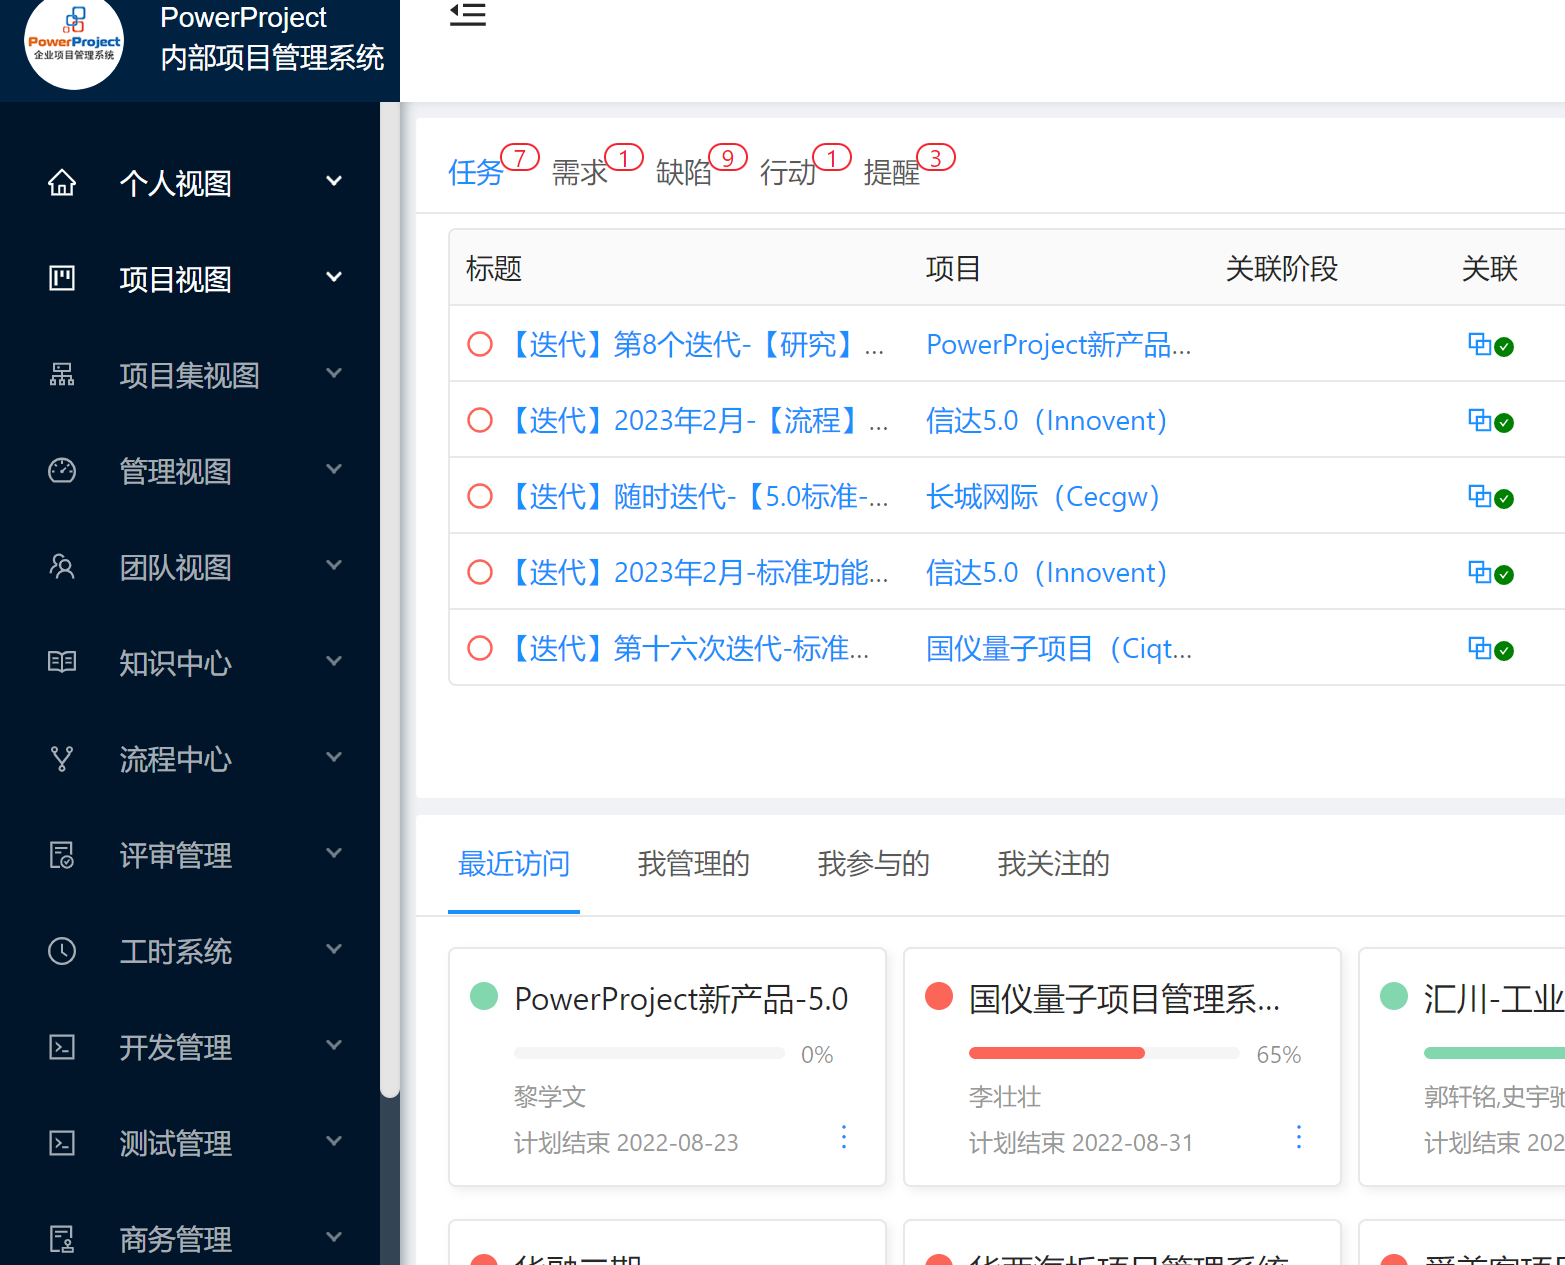Click the audit icon beside 评审管理
1565x1265 pixels.
[x=62, y=855]
